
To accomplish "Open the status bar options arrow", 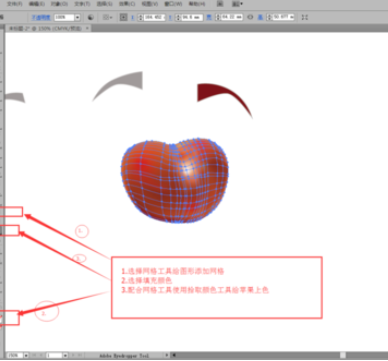I will click(167, 355).
